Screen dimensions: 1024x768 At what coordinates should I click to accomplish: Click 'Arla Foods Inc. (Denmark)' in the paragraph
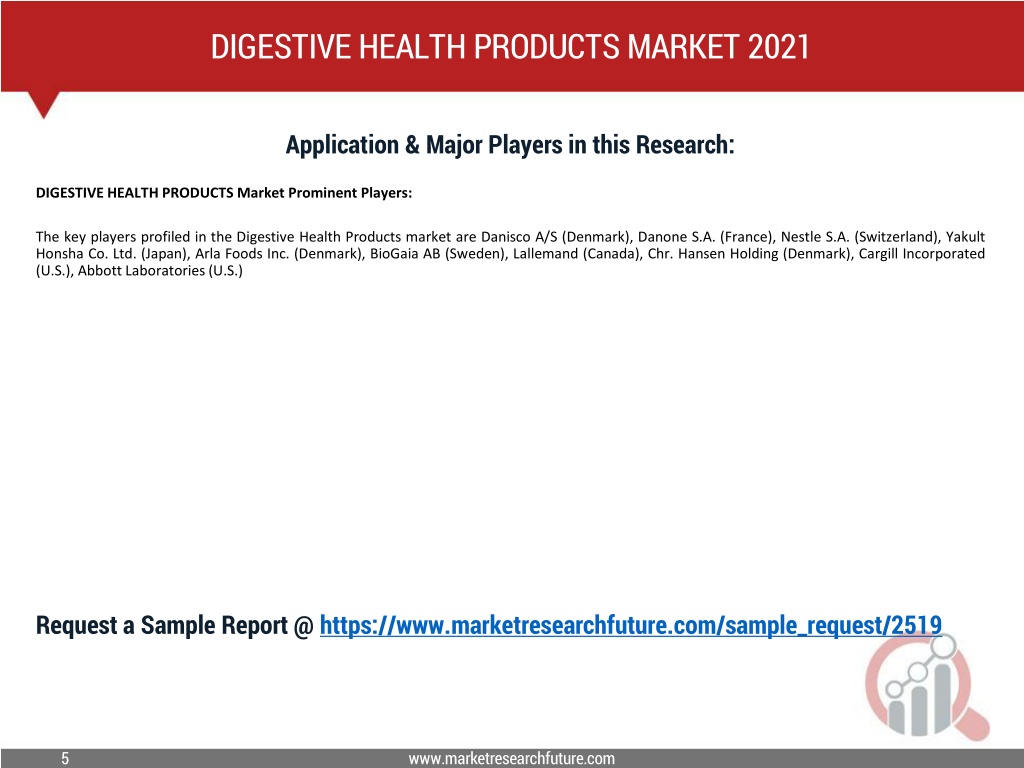pyautogui.click(x=279, y=253)
